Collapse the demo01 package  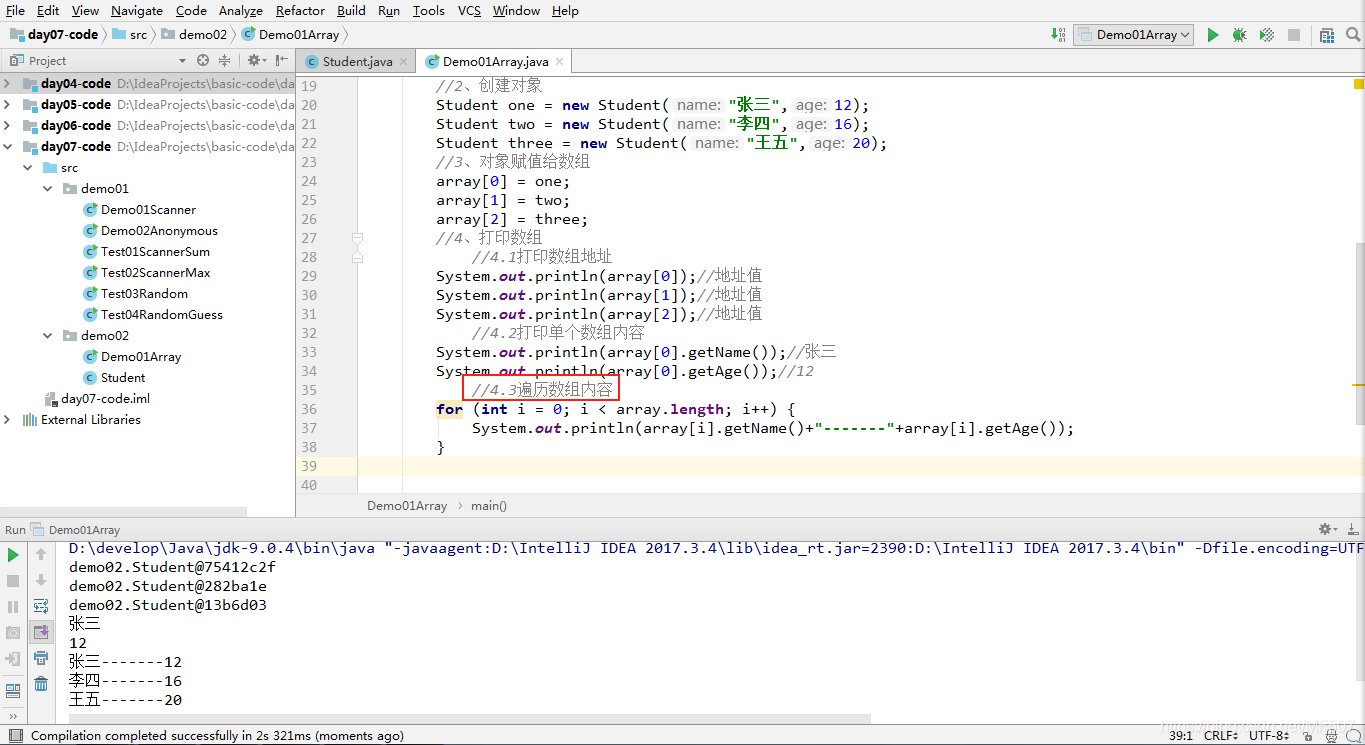(48, 189)
